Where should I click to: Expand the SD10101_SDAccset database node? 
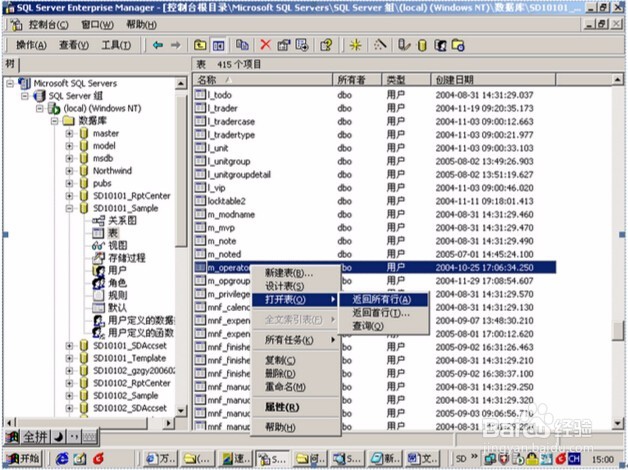click(69, 345)
